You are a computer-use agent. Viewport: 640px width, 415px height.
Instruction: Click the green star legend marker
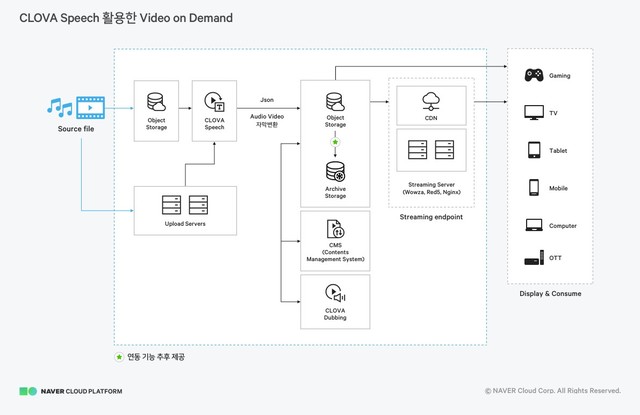click(119, 357)
